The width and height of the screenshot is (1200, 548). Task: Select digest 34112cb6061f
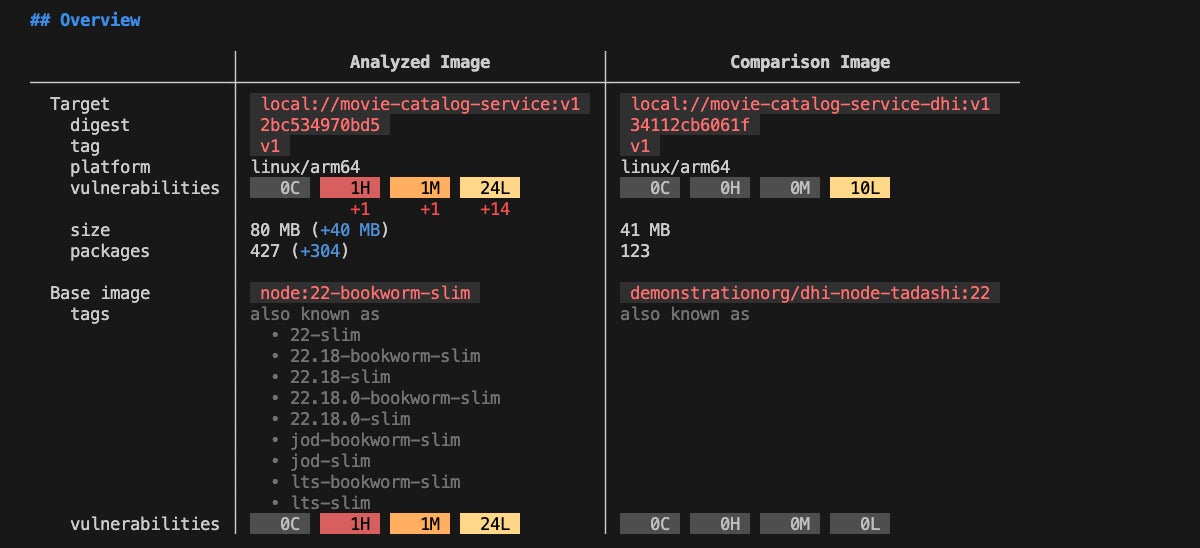pos(690,125)
